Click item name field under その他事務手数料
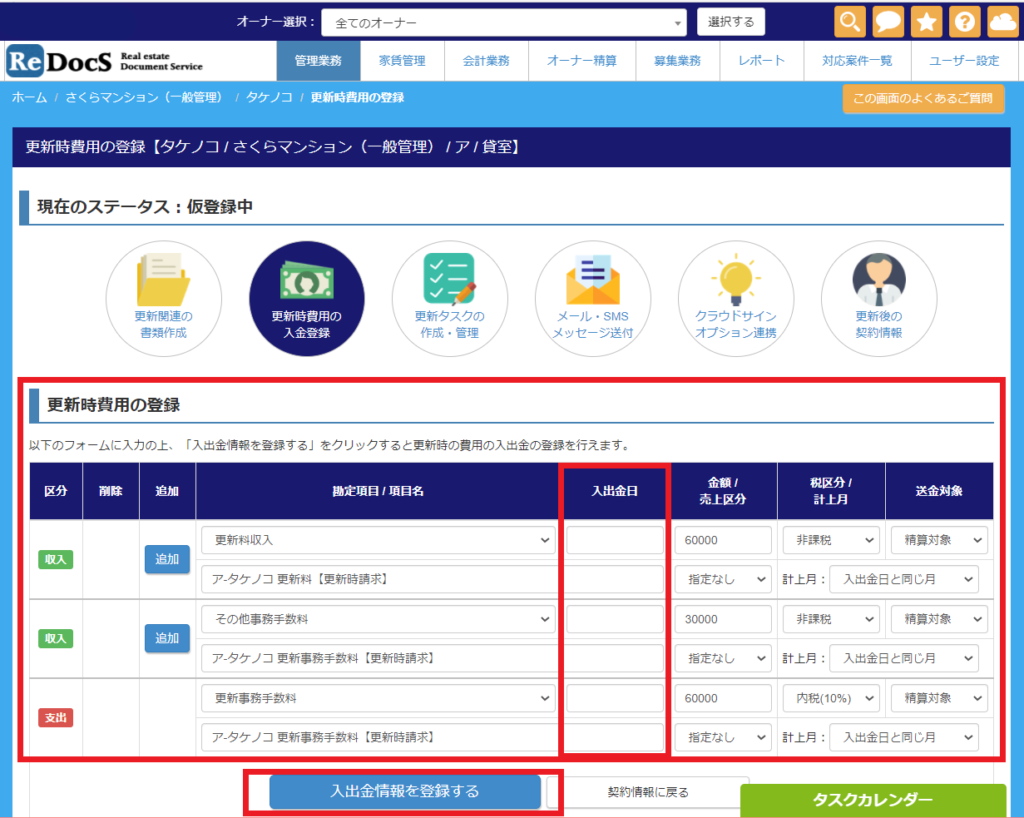The image size is (1024, 818). click(432, 658)
